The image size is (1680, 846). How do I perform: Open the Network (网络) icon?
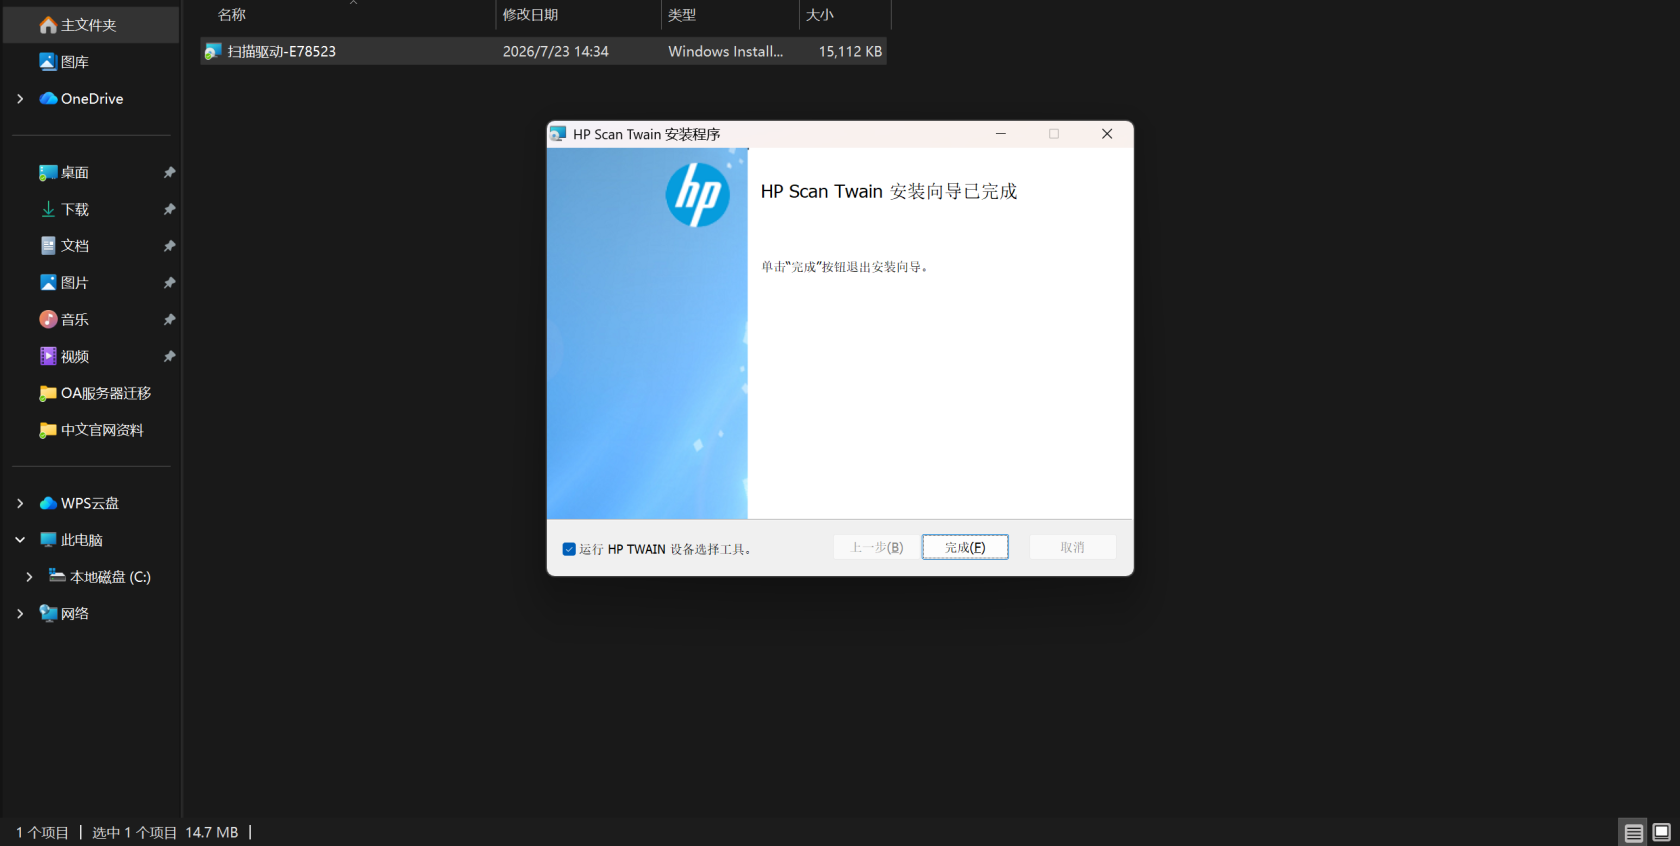(x=48, y=614)
